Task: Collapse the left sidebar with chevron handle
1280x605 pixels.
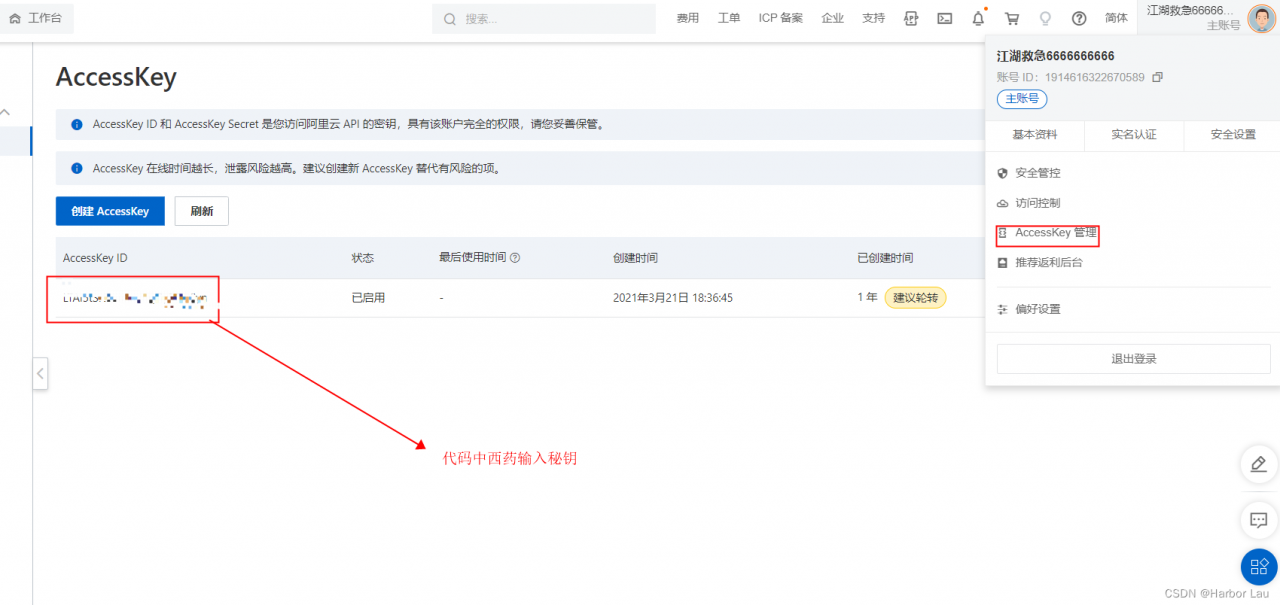Action: tap(40, 374)
